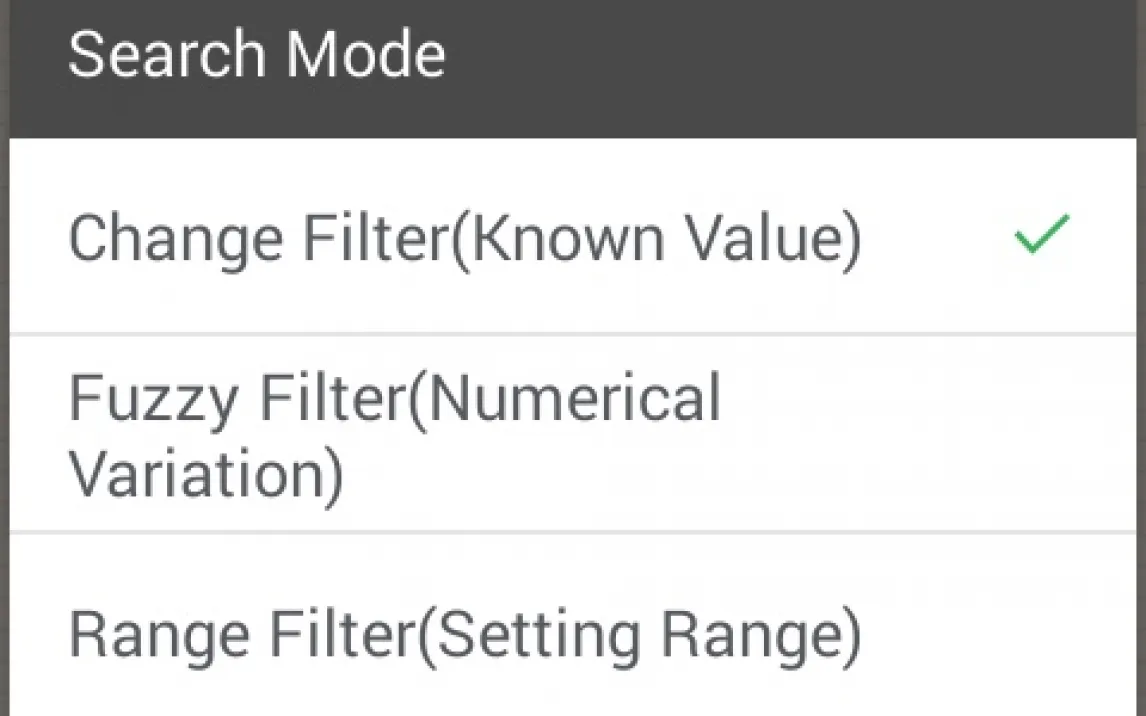Switch search mode to Range Filter

pos(464,636)
